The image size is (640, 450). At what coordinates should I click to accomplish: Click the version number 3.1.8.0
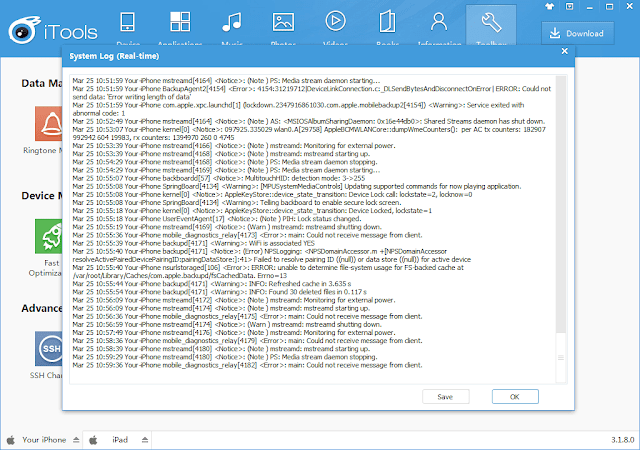coord(623,440)
